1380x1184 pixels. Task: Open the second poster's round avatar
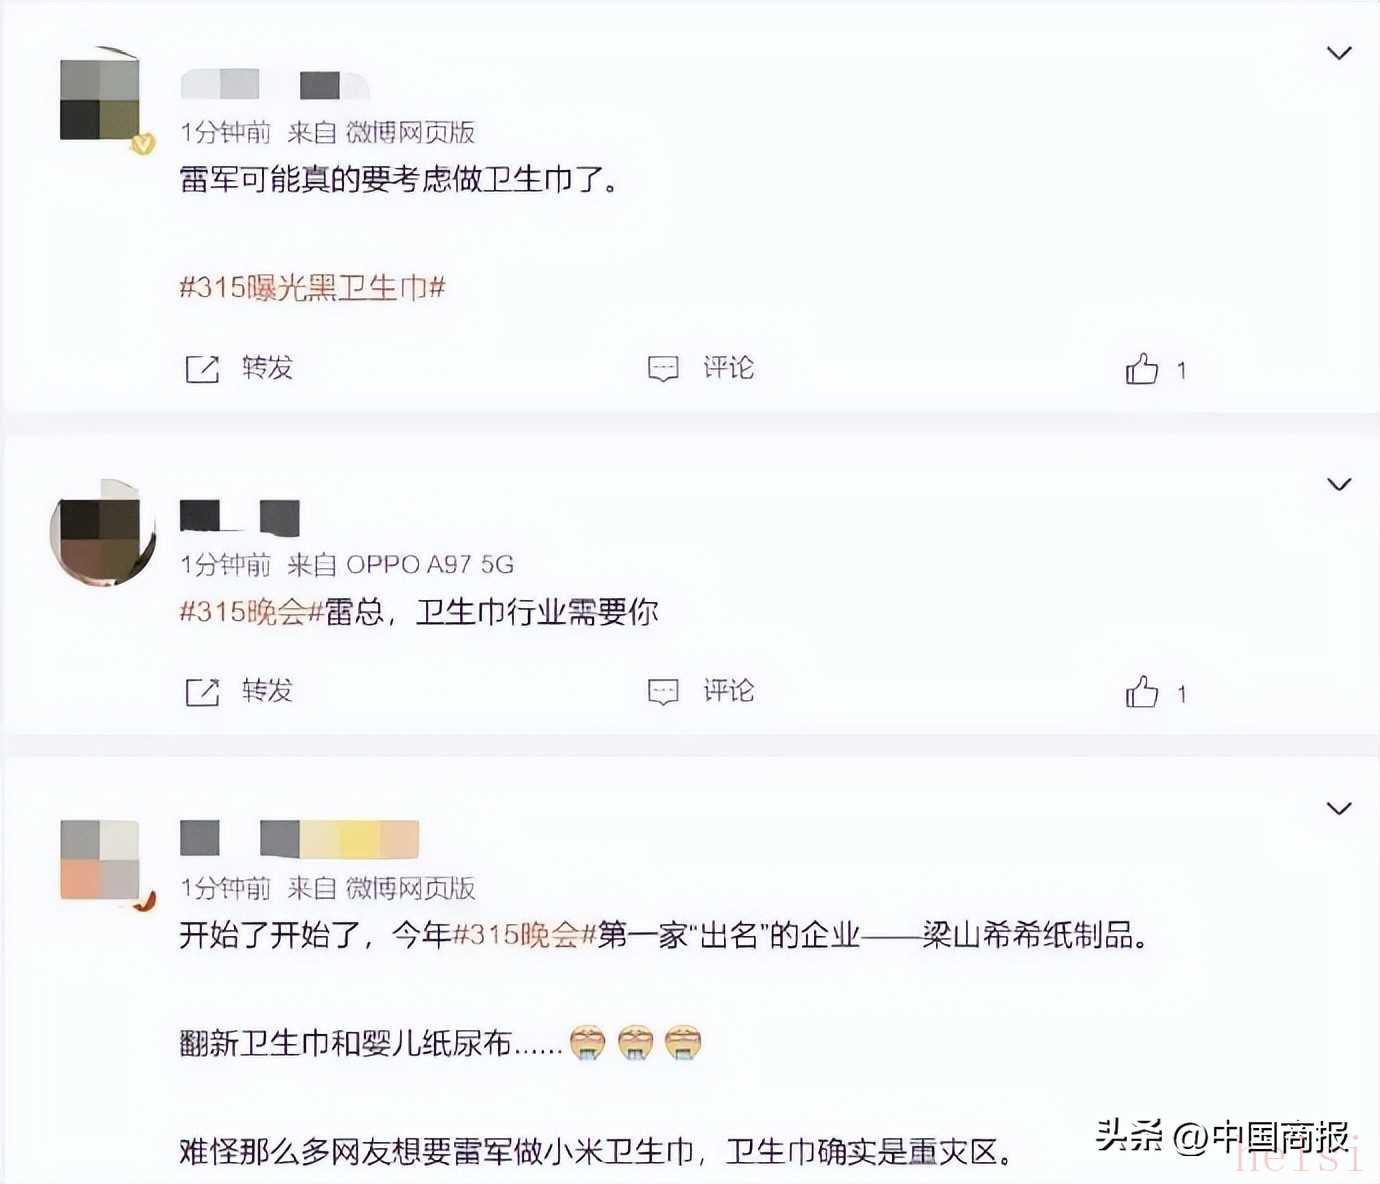point(103,532)
